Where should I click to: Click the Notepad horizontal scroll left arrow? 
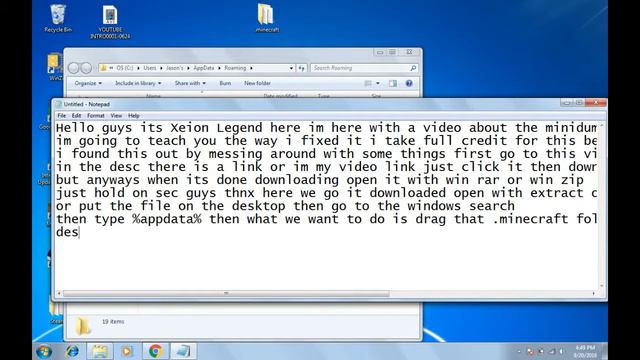click(x=59, y=293)
